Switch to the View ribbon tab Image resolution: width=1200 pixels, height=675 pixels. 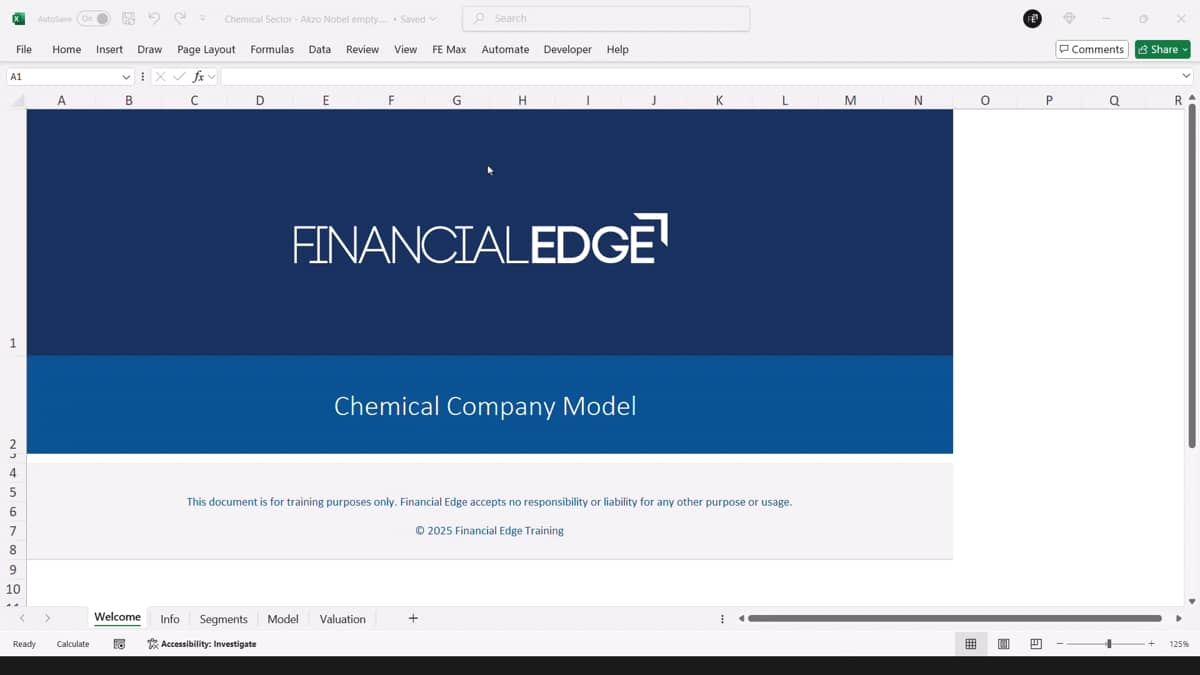click(x=405, y=49)
